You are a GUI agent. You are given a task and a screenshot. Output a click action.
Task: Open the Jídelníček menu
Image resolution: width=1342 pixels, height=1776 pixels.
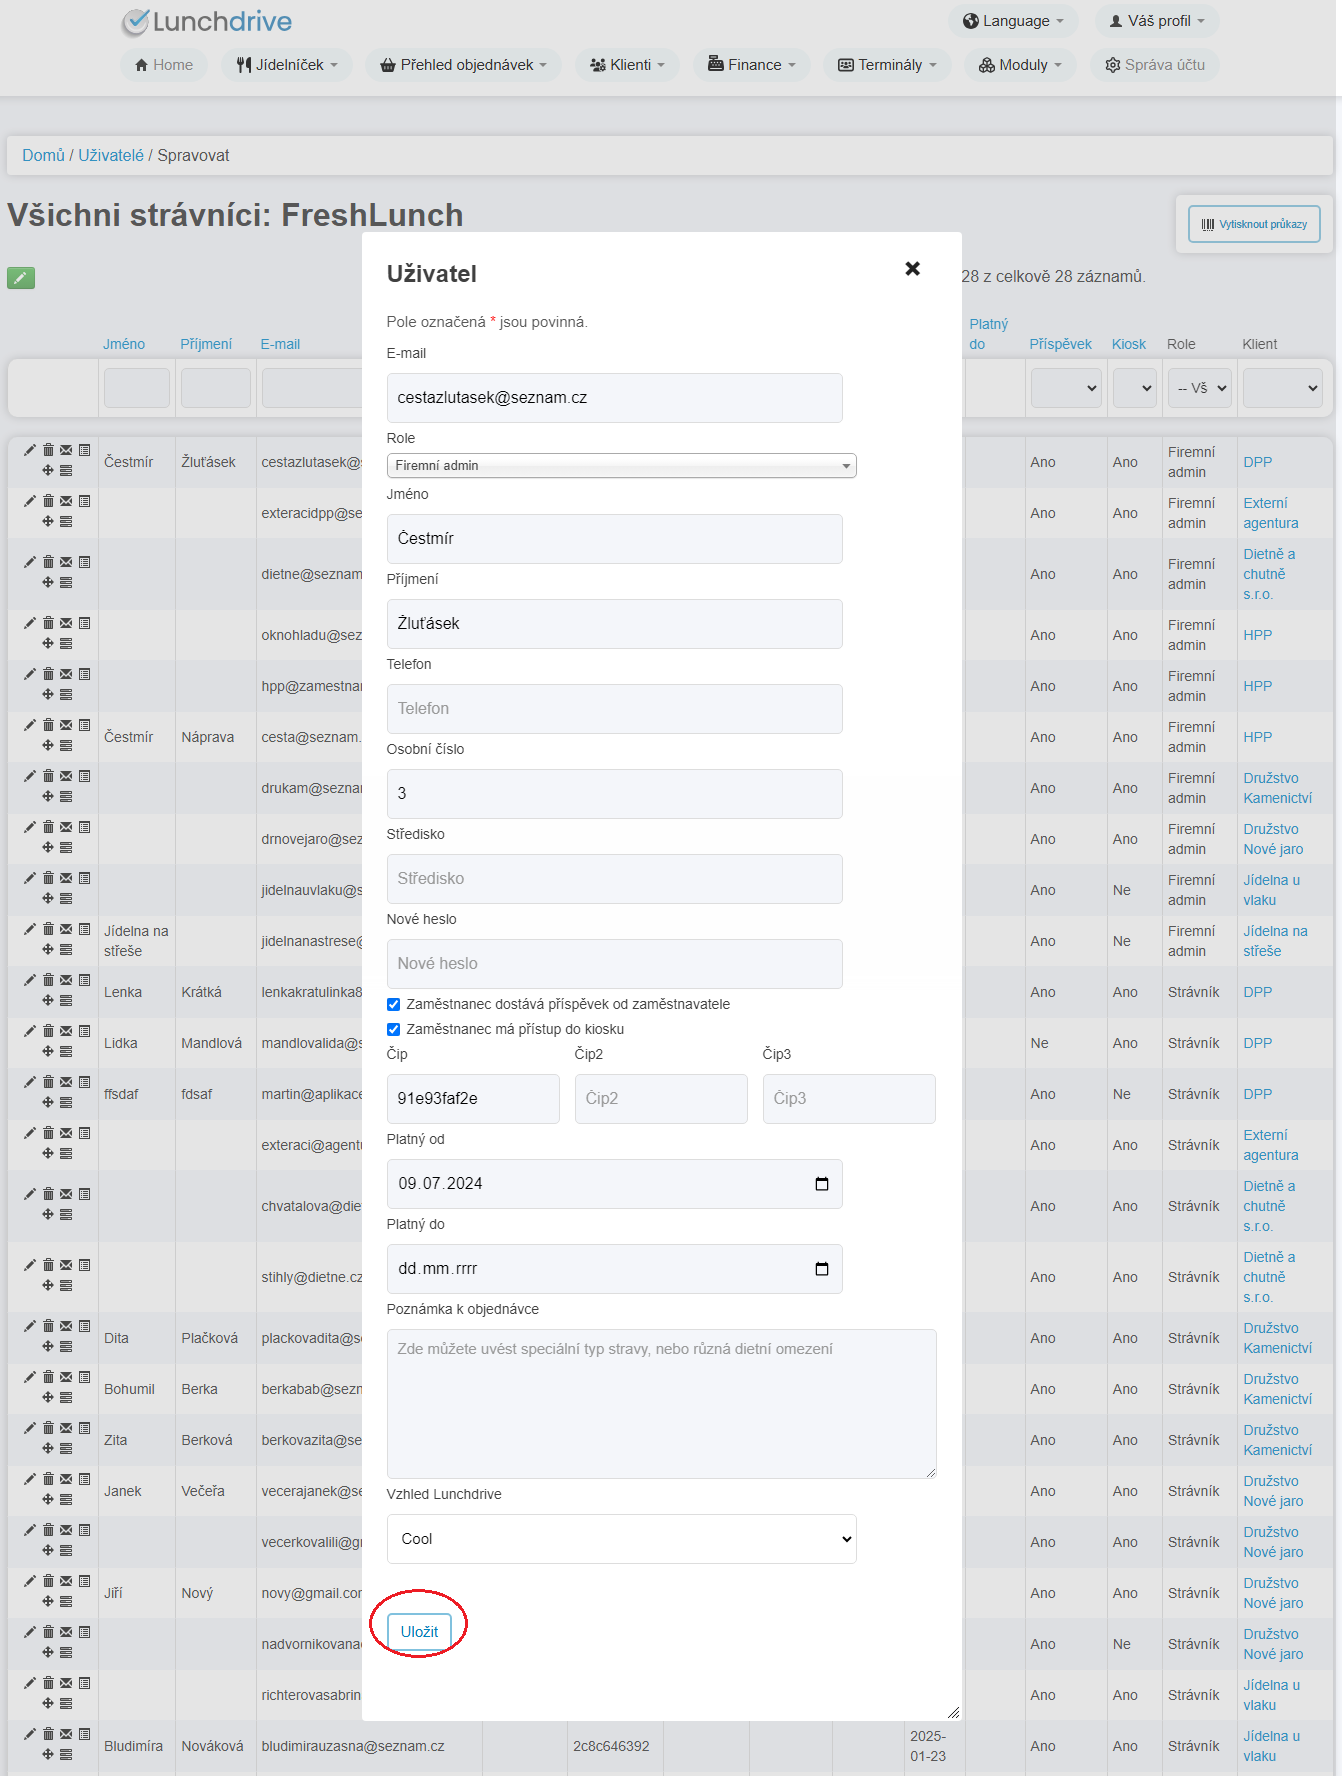tap(287, 65)
